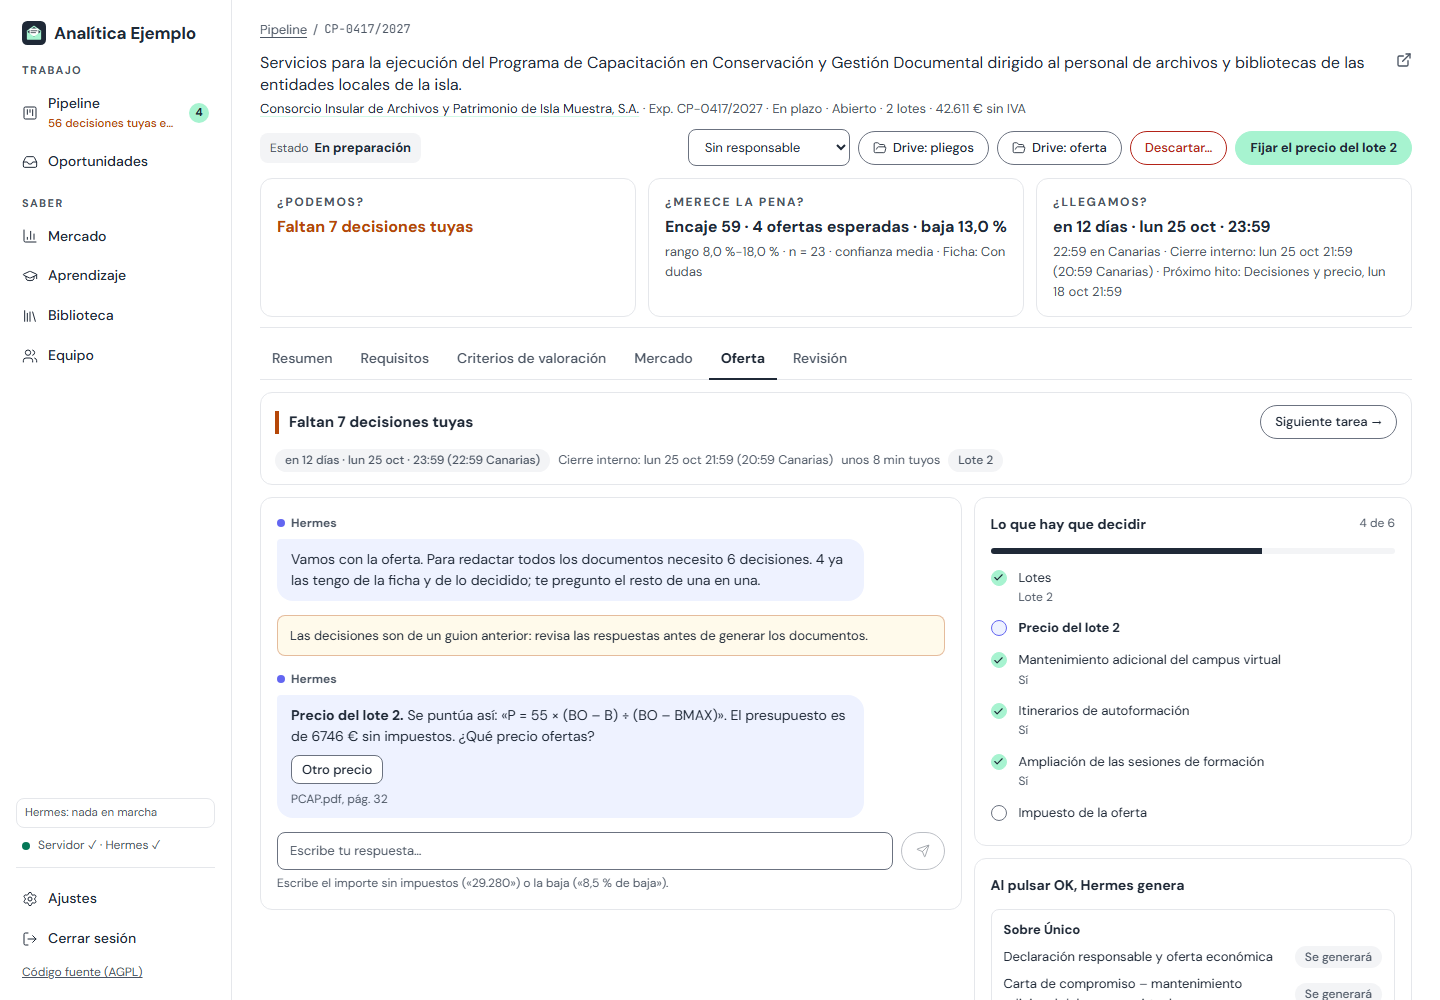Click the Pipeline badge showing 4

tap(199, 113)
